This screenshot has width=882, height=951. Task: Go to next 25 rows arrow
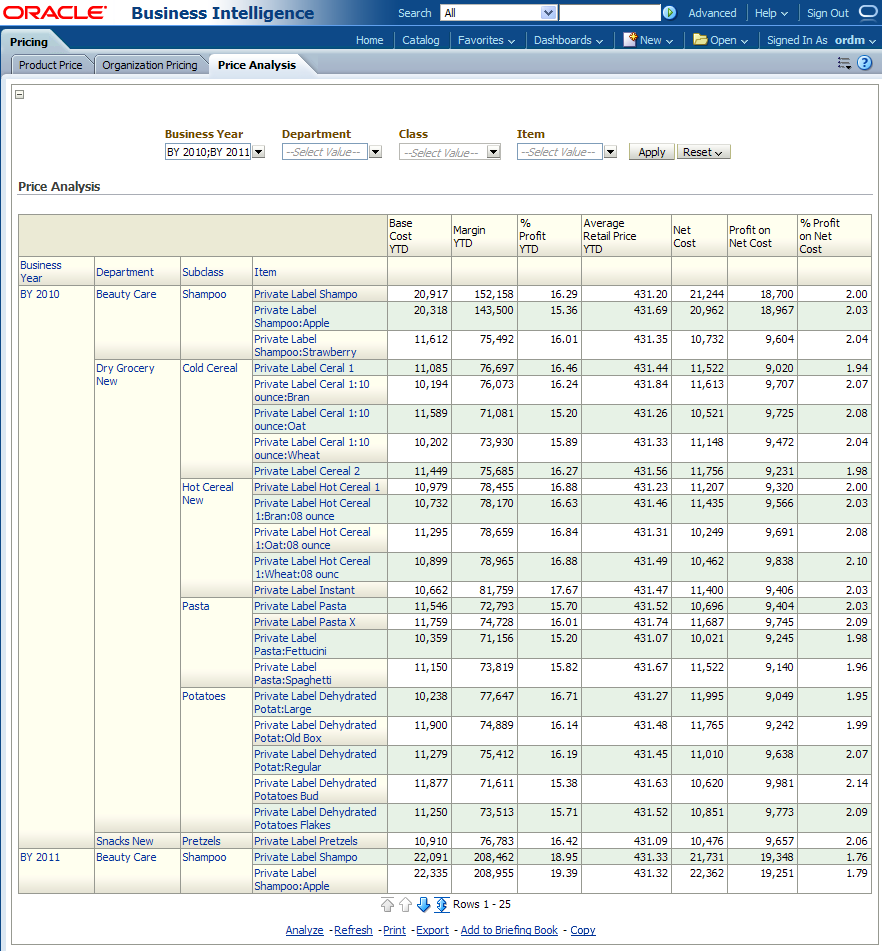click(x=423, y=905)
